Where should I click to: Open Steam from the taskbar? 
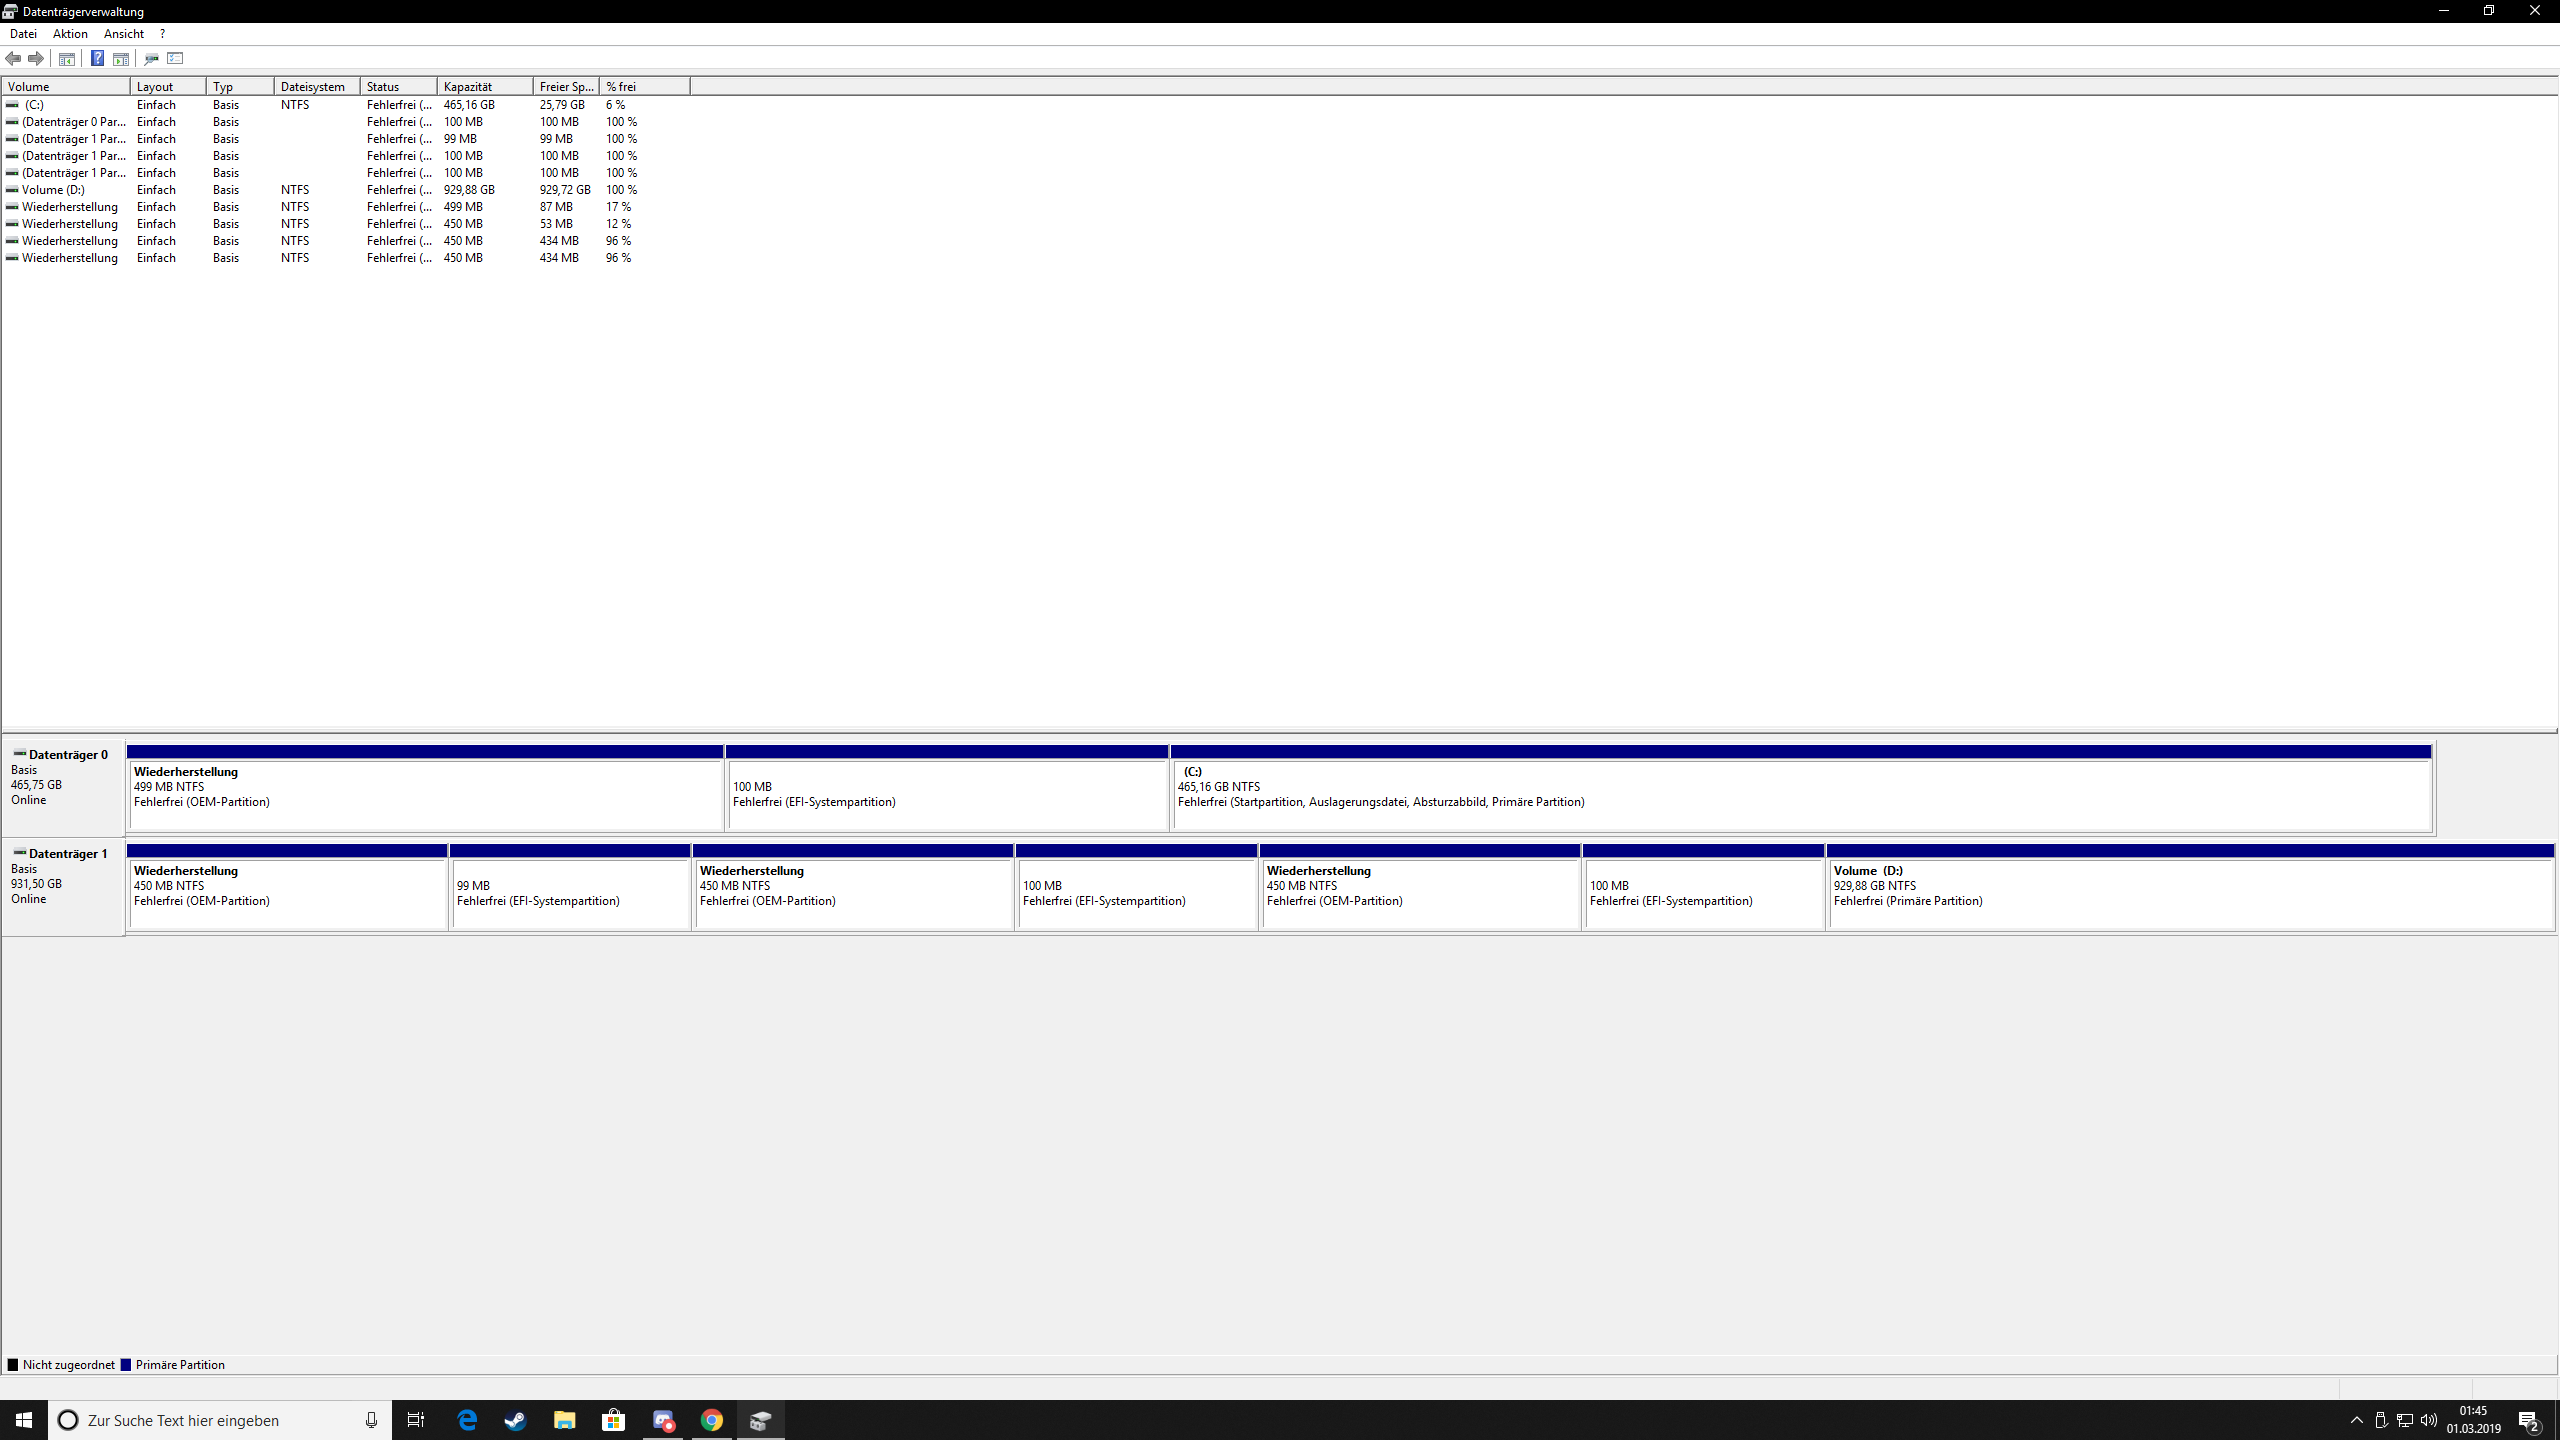[x=516, y=1420]
